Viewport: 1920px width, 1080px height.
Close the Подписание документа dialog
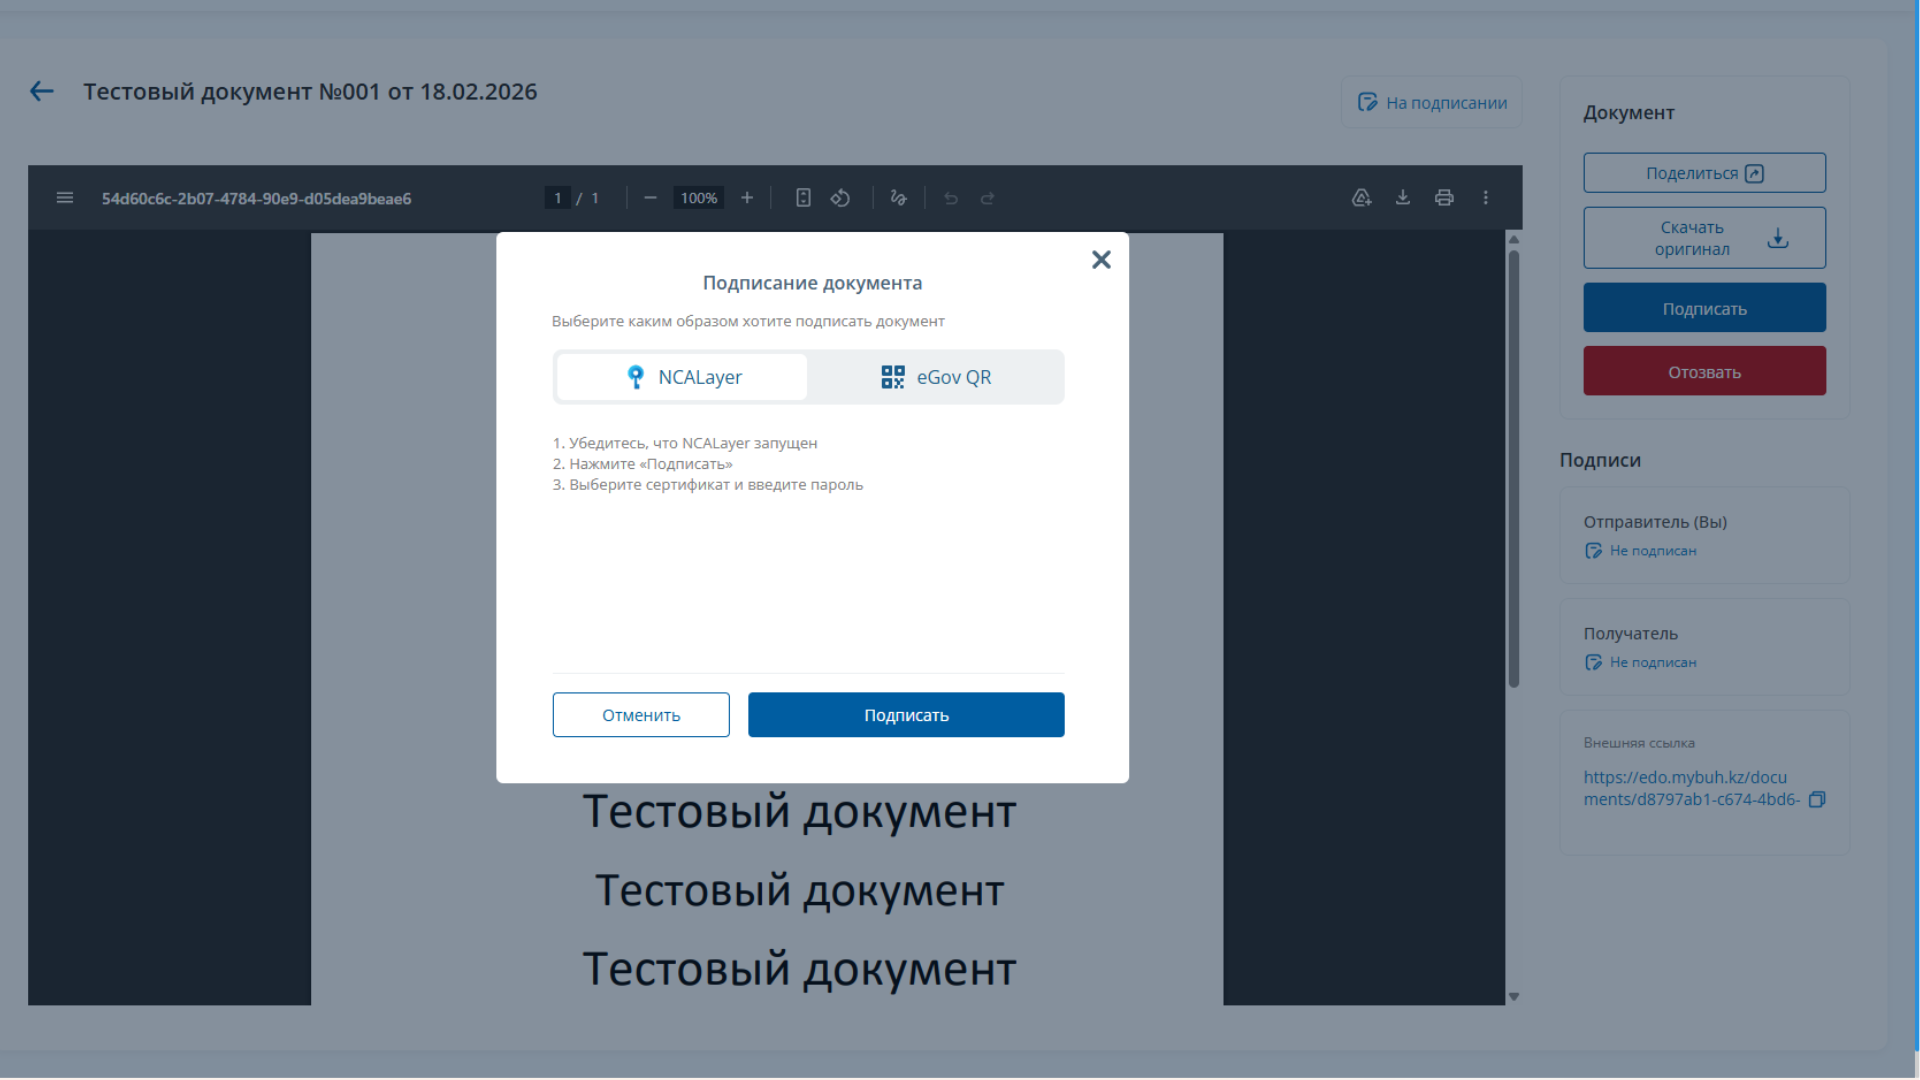tap(1101, 259)
